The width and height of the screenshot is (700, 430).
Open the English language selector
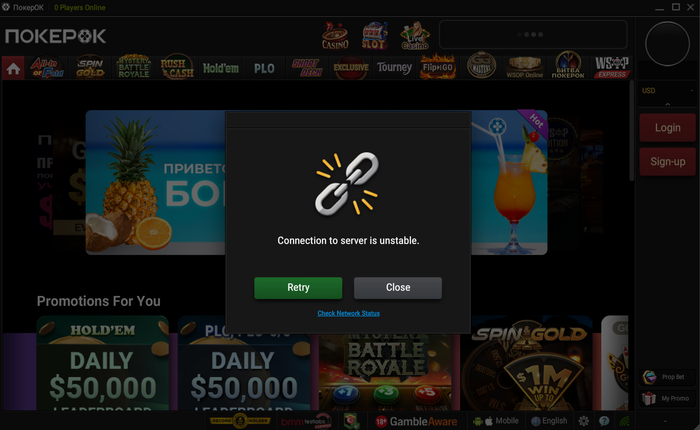550,421
